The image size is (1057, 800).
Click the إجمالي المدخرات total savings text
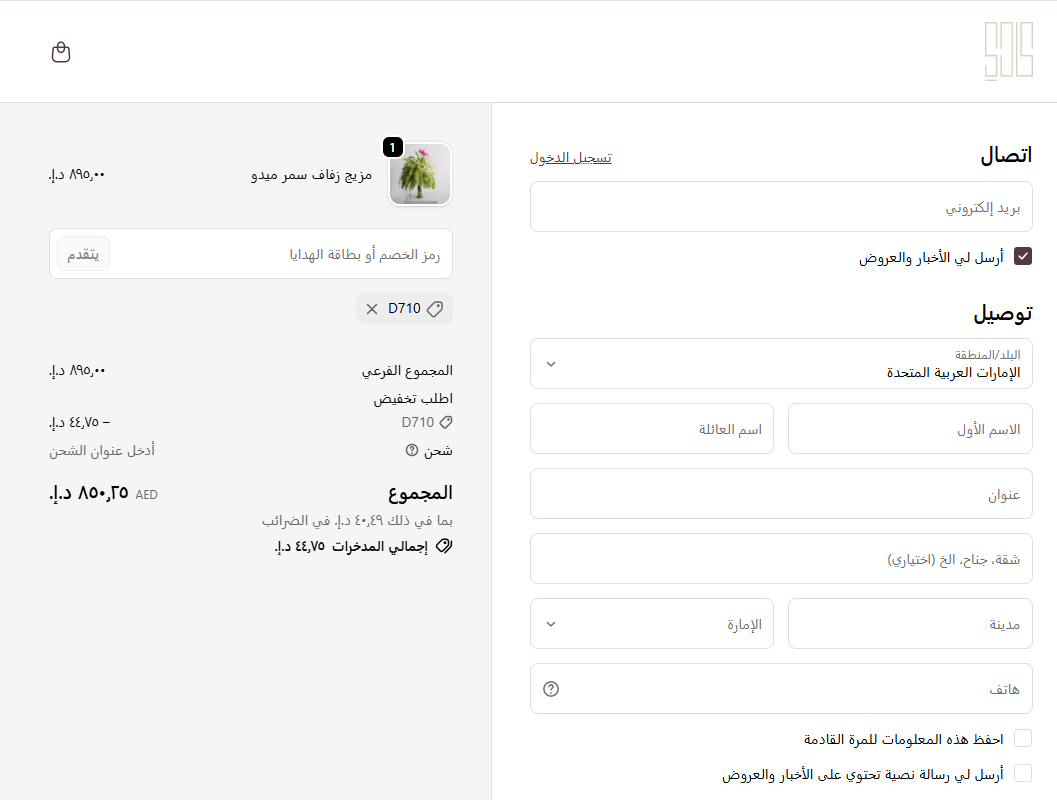[380, 547]
